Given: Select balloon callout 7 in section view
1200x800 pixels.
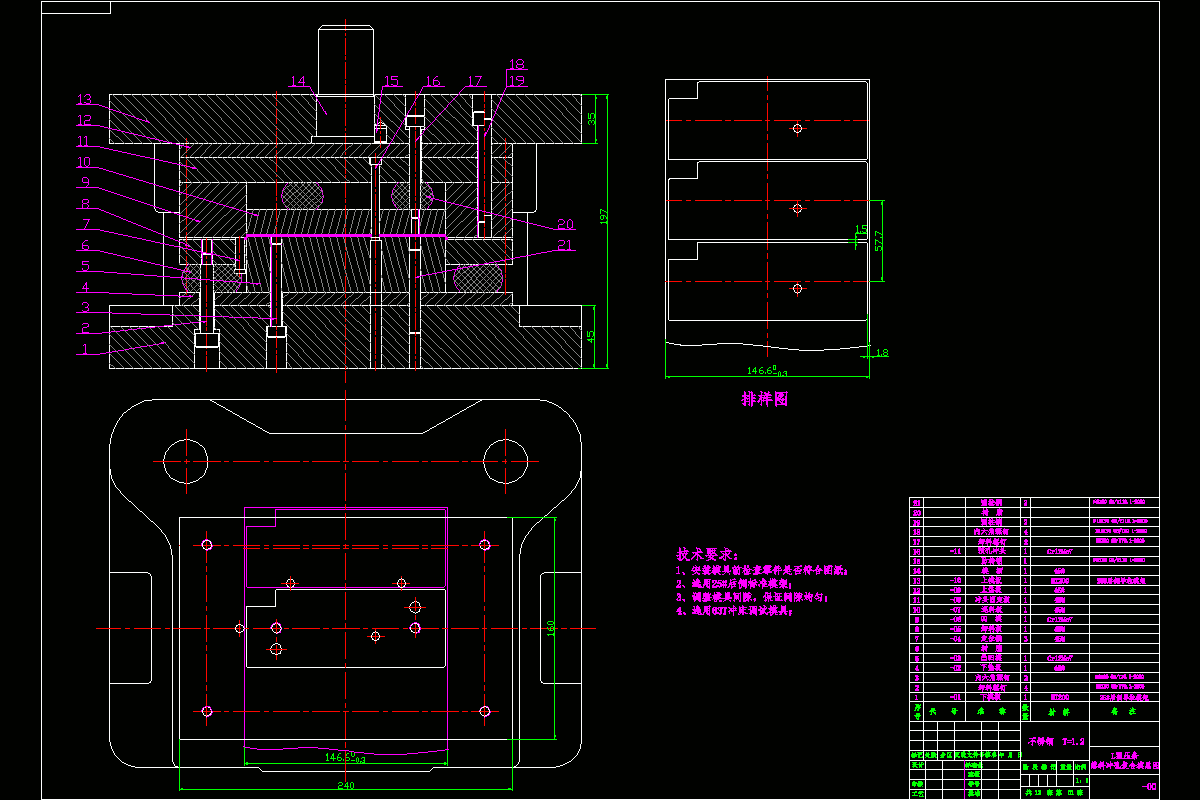Looking at the screenshot, I should pos(86,224).
